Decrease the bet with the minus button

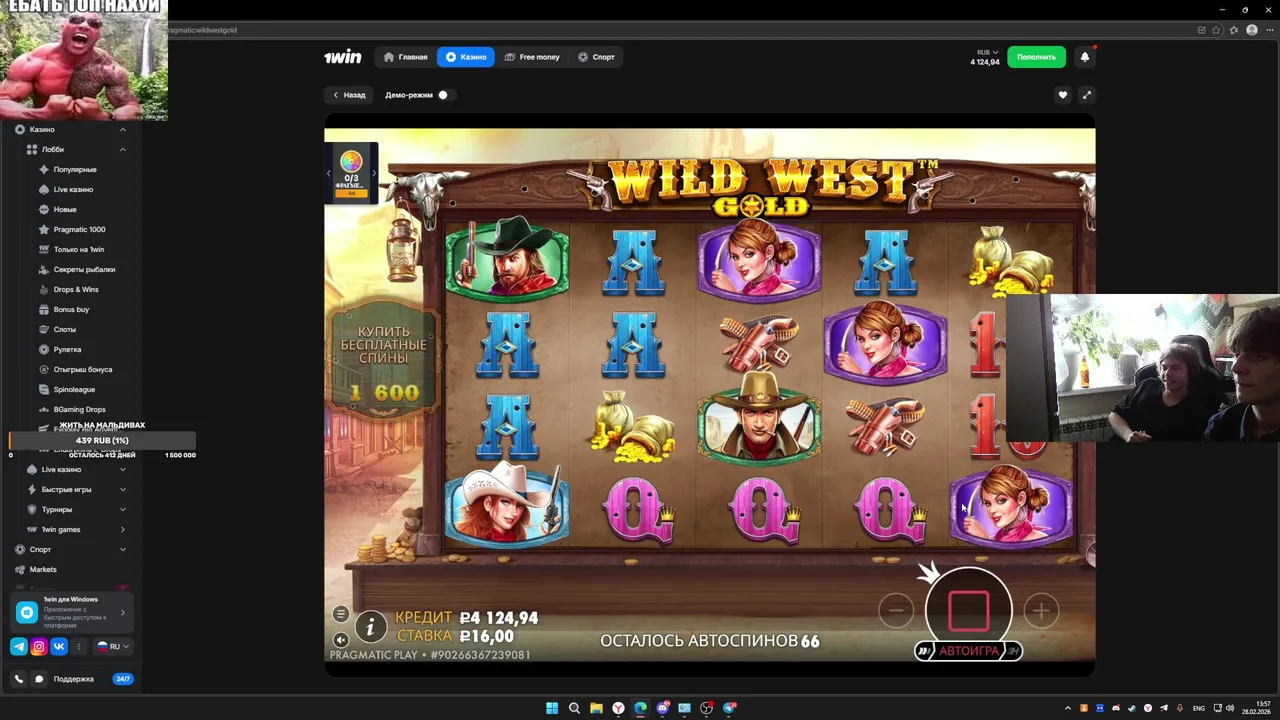(896, 610)
